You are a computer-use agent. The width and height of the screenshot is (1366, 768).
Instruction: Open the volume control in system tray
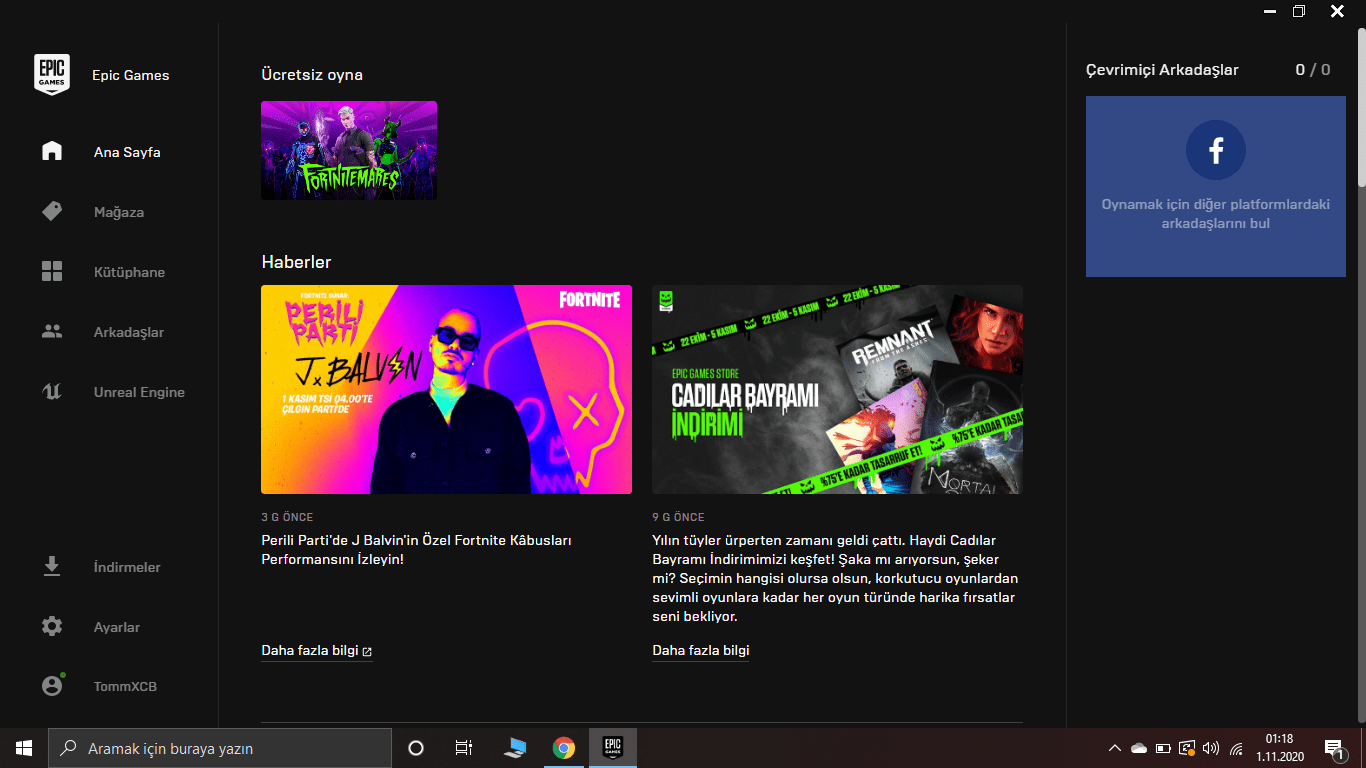1211,748
